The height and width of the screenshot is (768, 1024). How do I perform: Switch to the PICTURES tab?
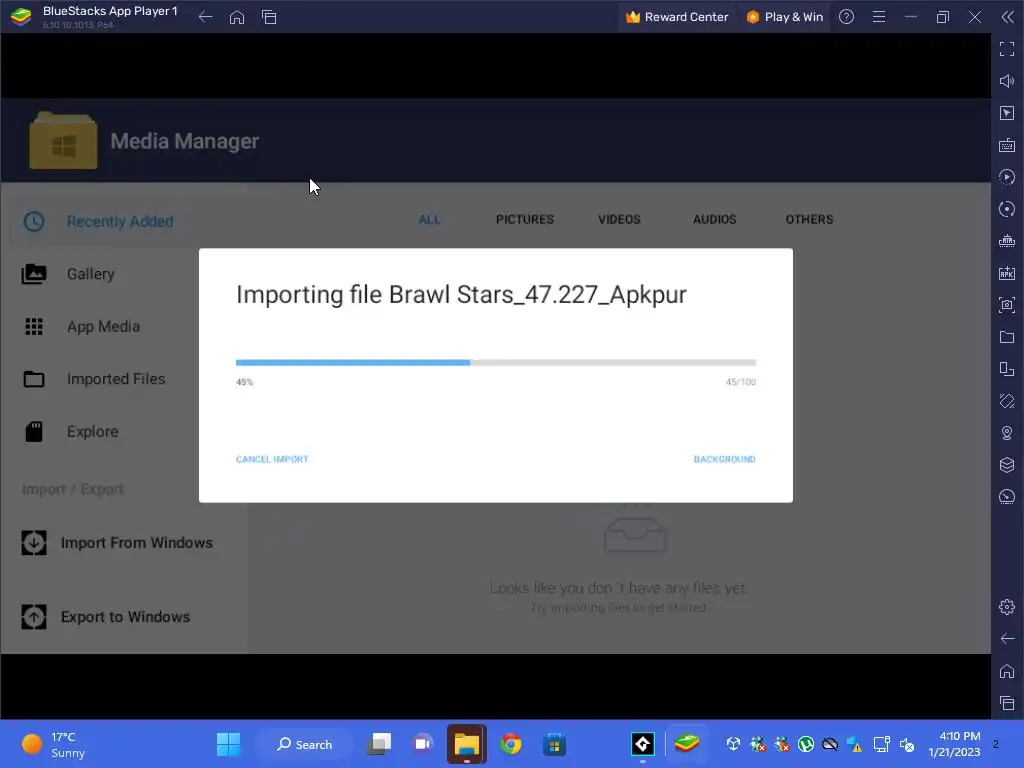(x=524, y=219)
